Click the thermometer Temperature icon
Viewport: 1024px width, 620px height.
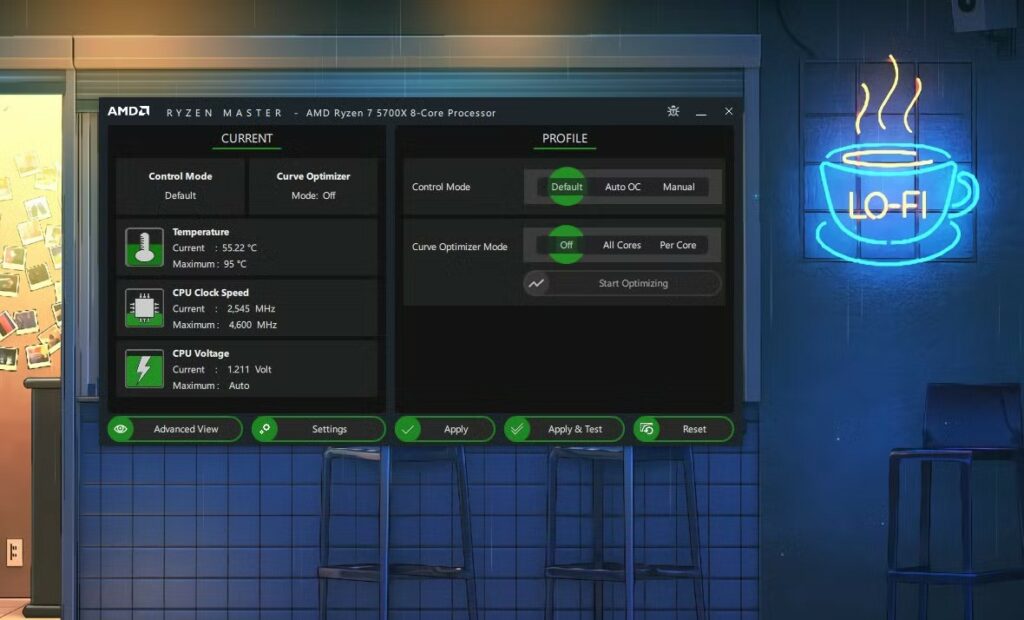pos(144,248)
